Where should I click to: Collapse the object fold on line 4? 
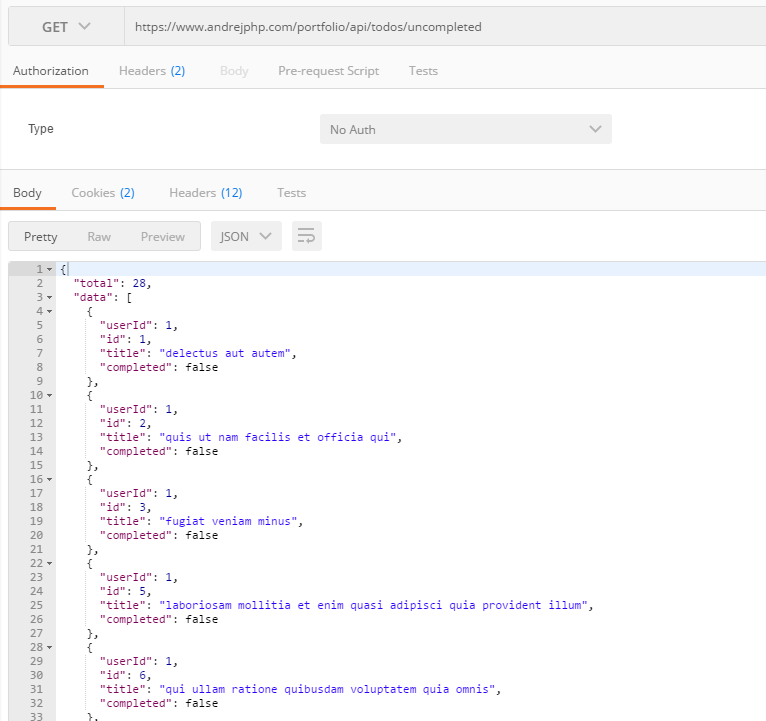(x=49, y=311)
